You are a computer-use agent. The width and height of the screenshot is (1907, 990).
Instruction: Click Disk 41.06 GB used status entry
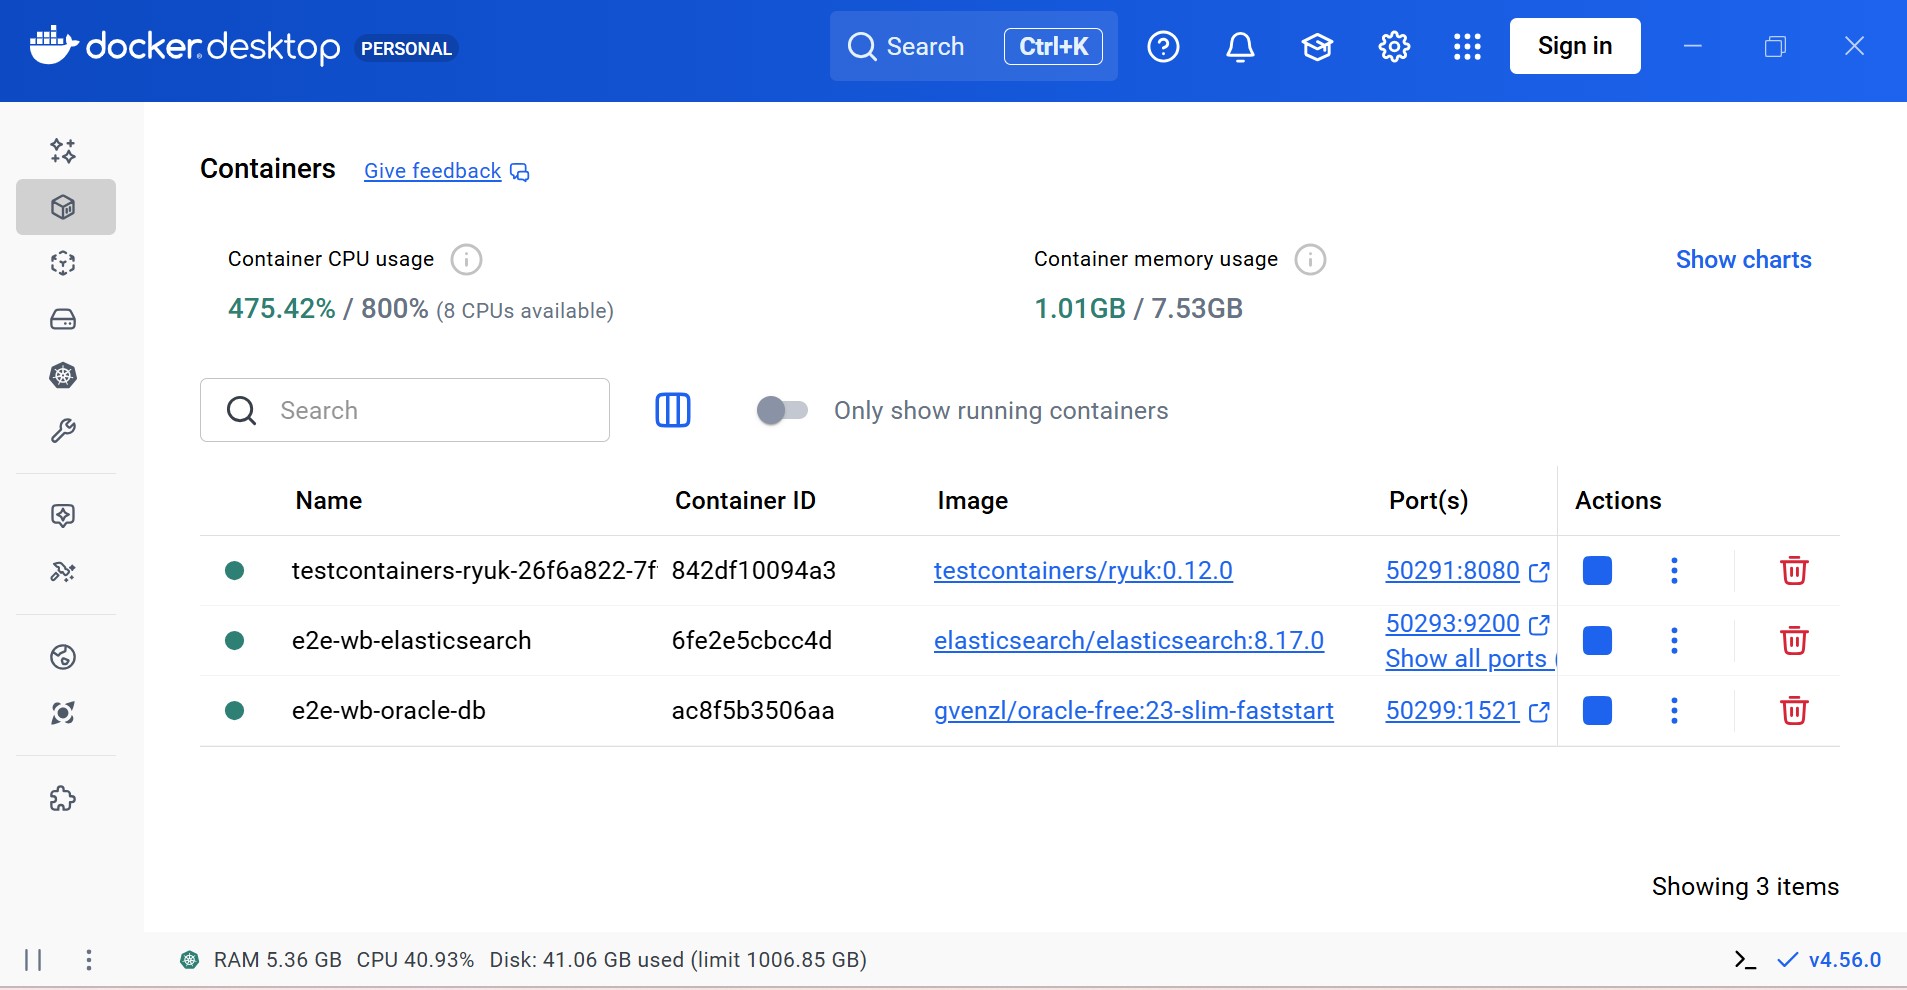[x=678, y=960]
